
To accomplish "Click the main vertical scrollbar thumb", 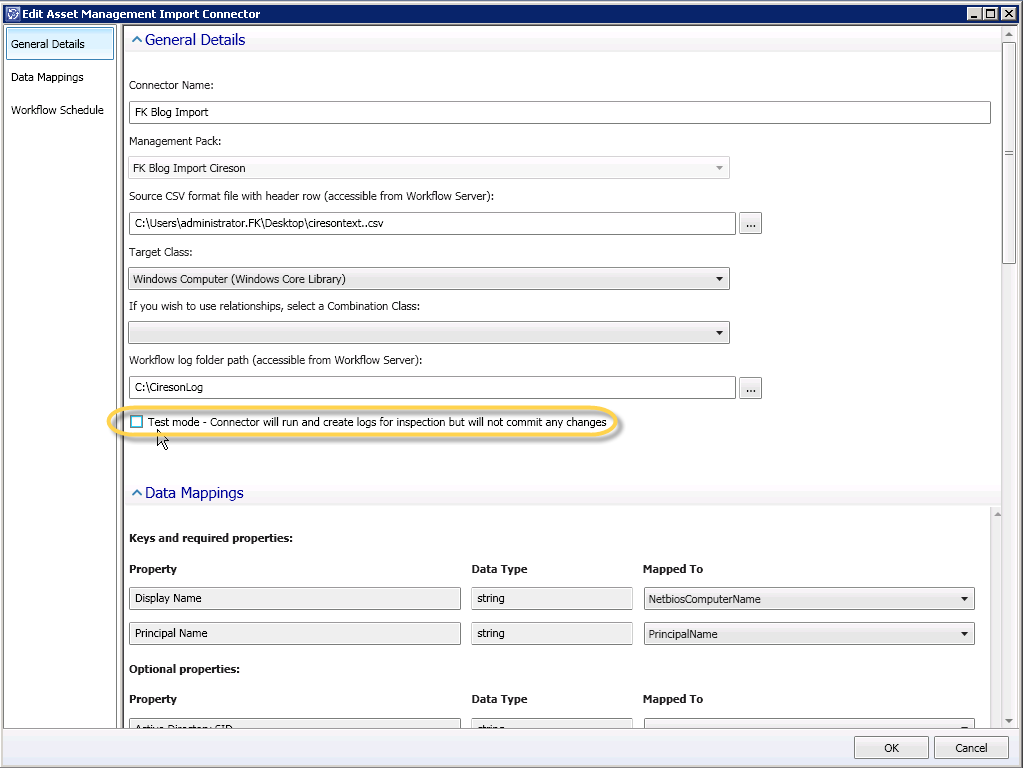I will click(1009, 153).
